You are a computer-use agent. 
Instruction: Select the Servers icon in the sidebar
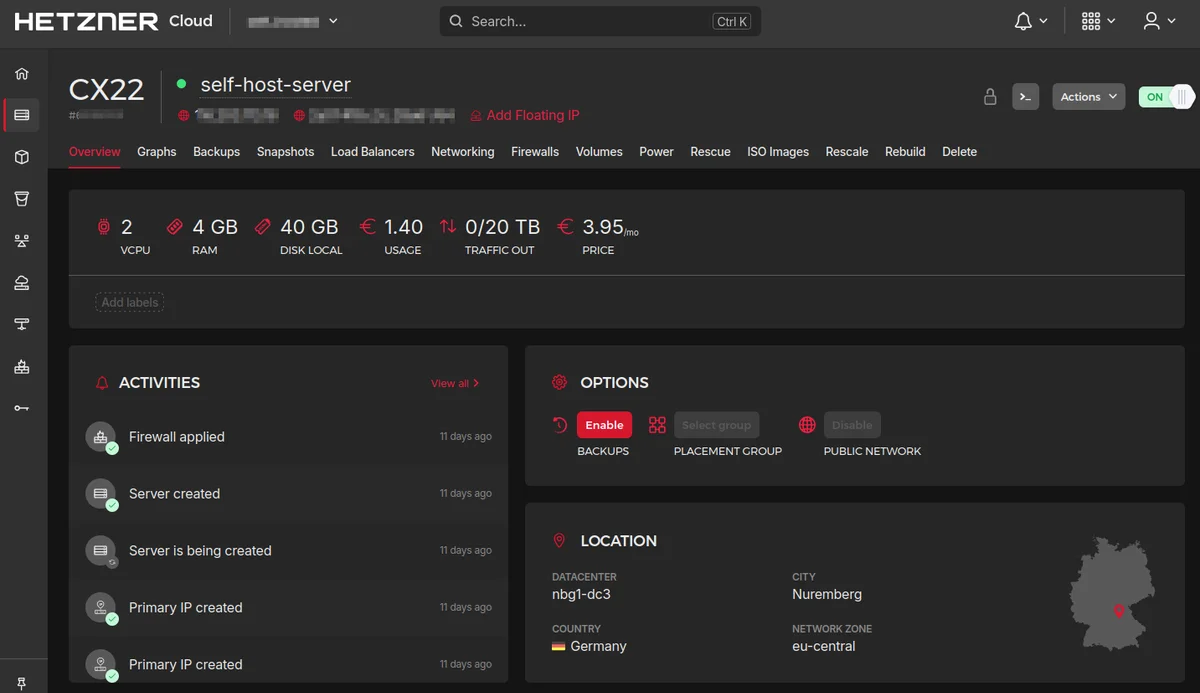coord(22,114)
